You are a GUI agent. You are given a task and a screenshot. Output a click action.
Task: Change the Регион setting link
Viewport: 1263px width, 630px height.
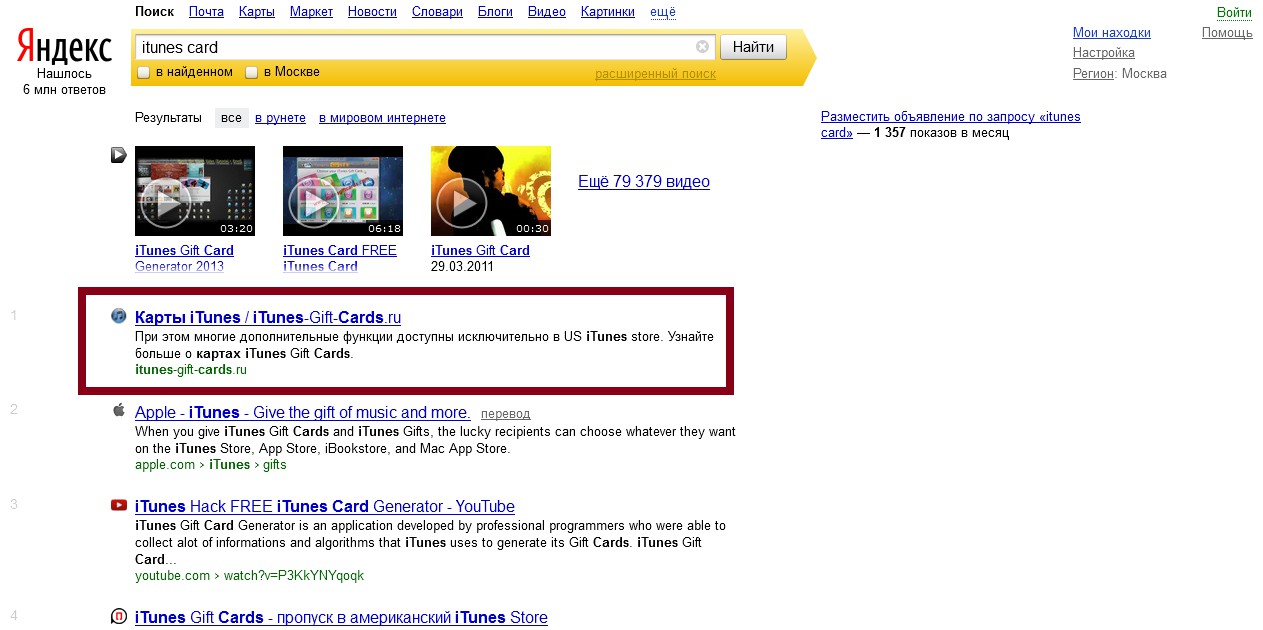[1093, 73]
